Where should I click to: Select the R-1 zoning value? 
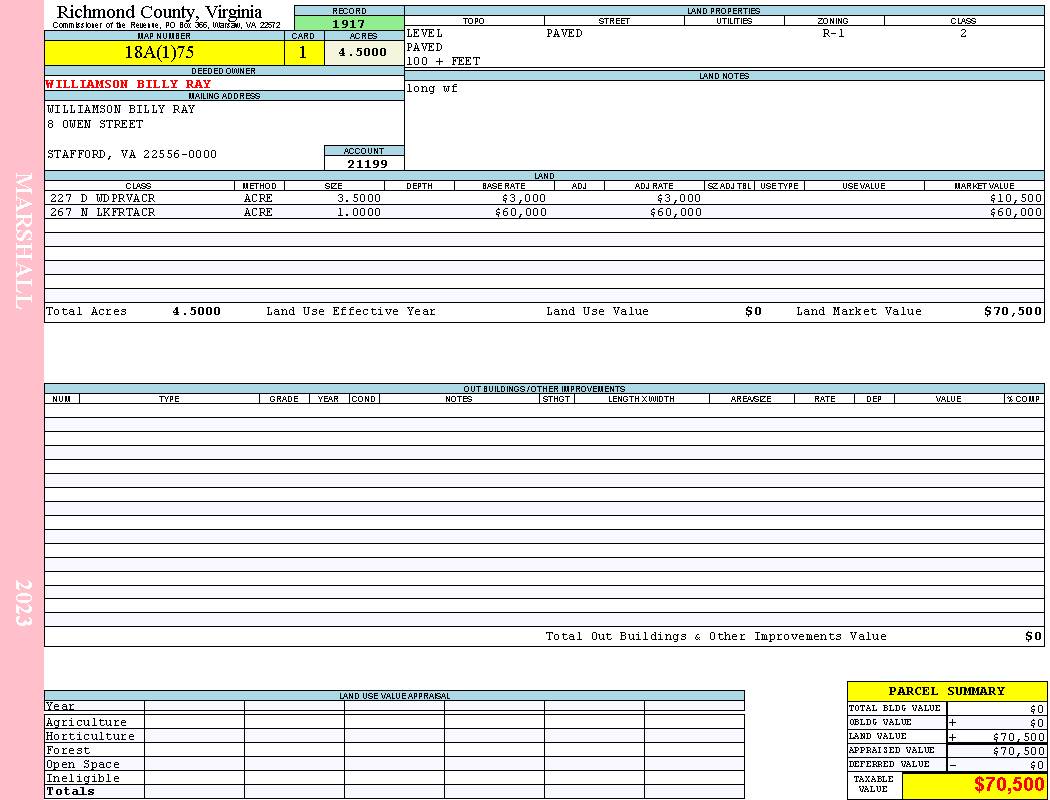[x=834, y=33]
